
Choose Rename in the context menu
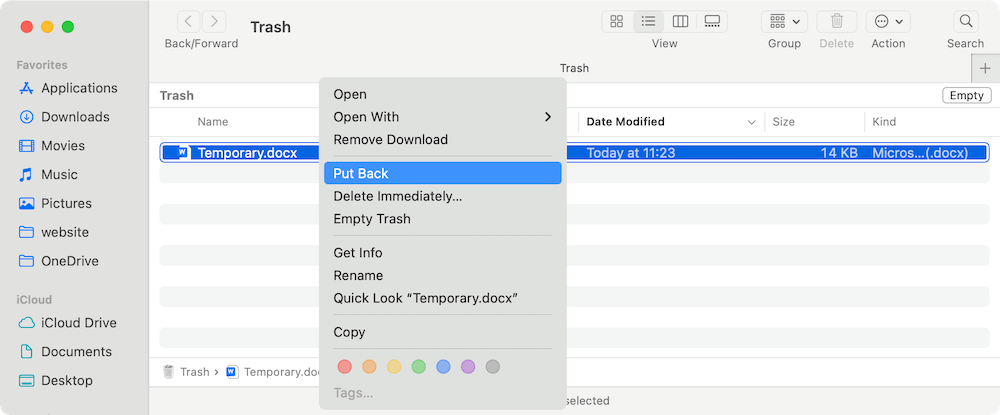coord(443,275)
